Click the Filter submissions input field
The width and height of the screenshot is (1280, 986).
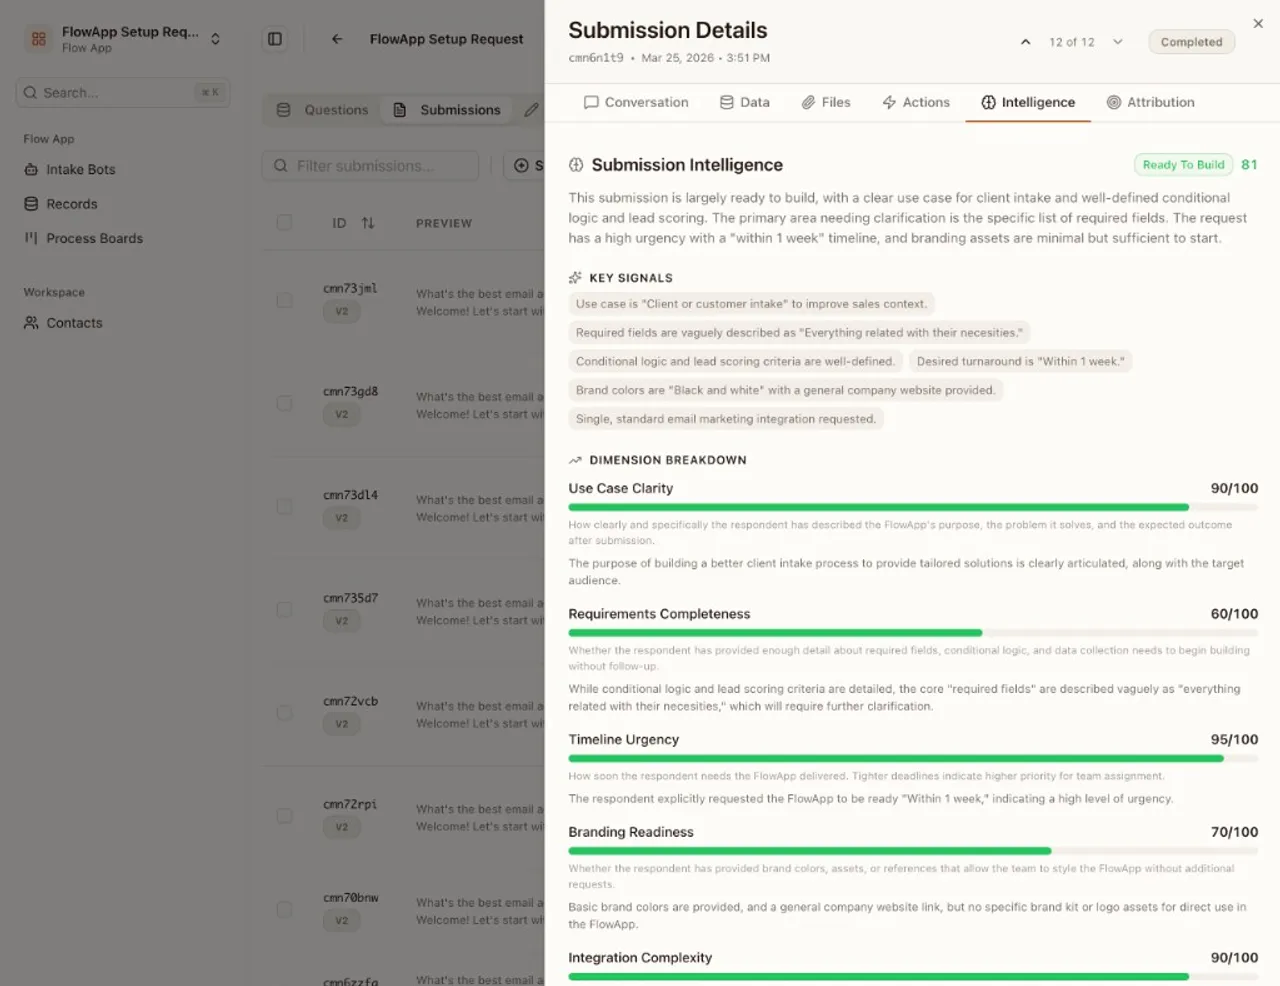point(370,165)
